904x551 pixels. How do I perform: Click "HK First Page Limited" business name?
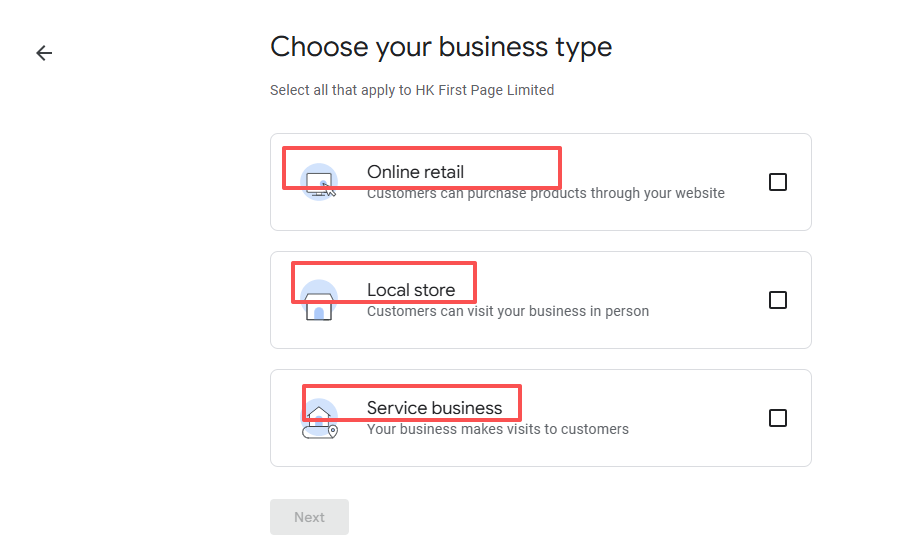tap(484, 90)
